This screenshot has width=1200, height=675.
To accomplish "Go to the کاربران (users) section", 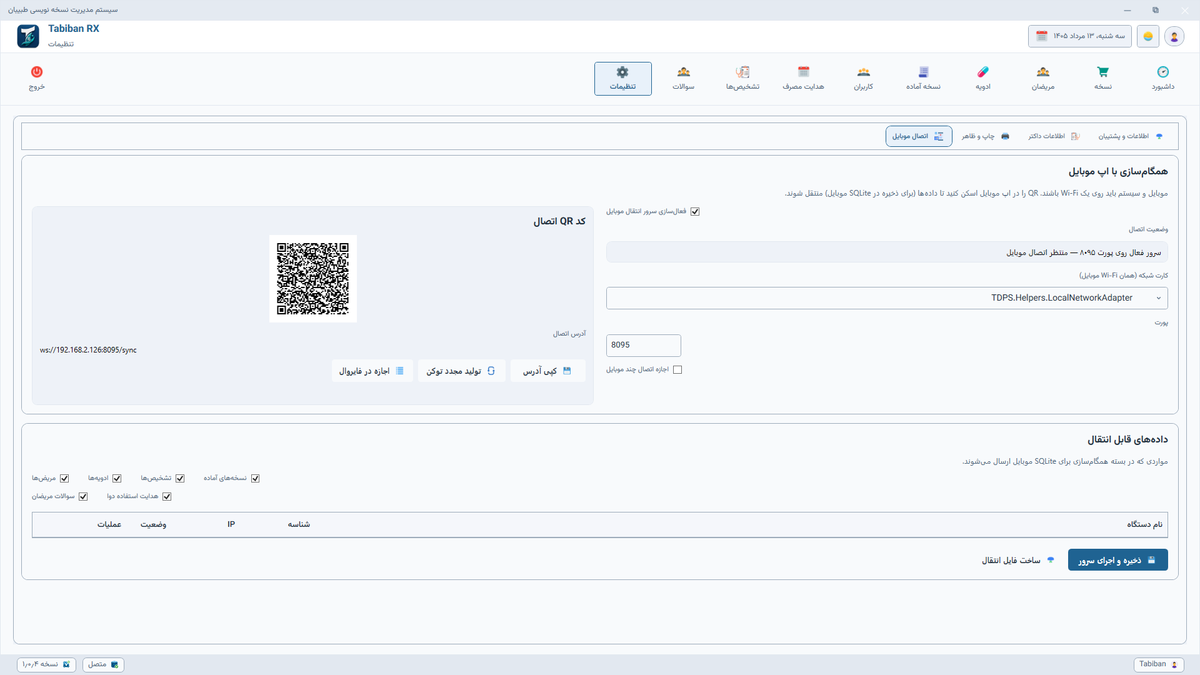I will click(x=863, y=78).
